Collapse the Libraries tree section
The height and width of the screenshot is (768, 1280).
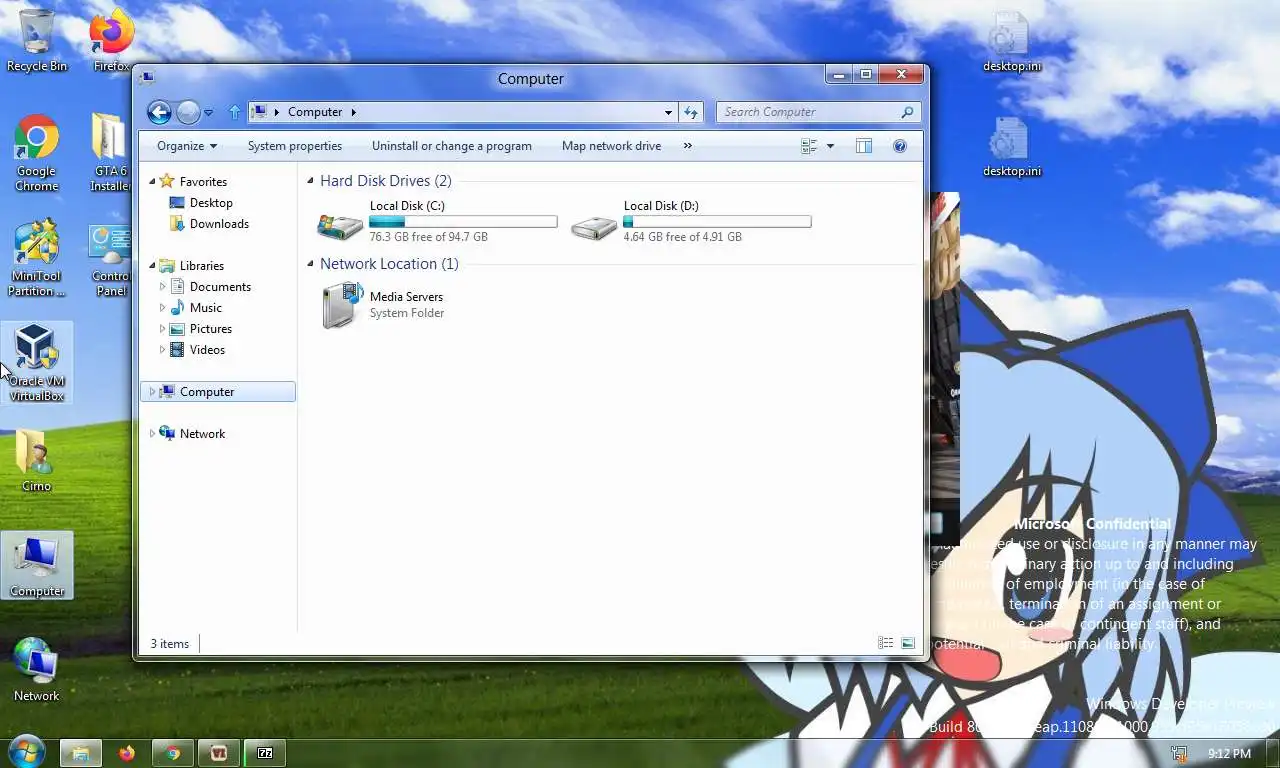pos(153,265)
